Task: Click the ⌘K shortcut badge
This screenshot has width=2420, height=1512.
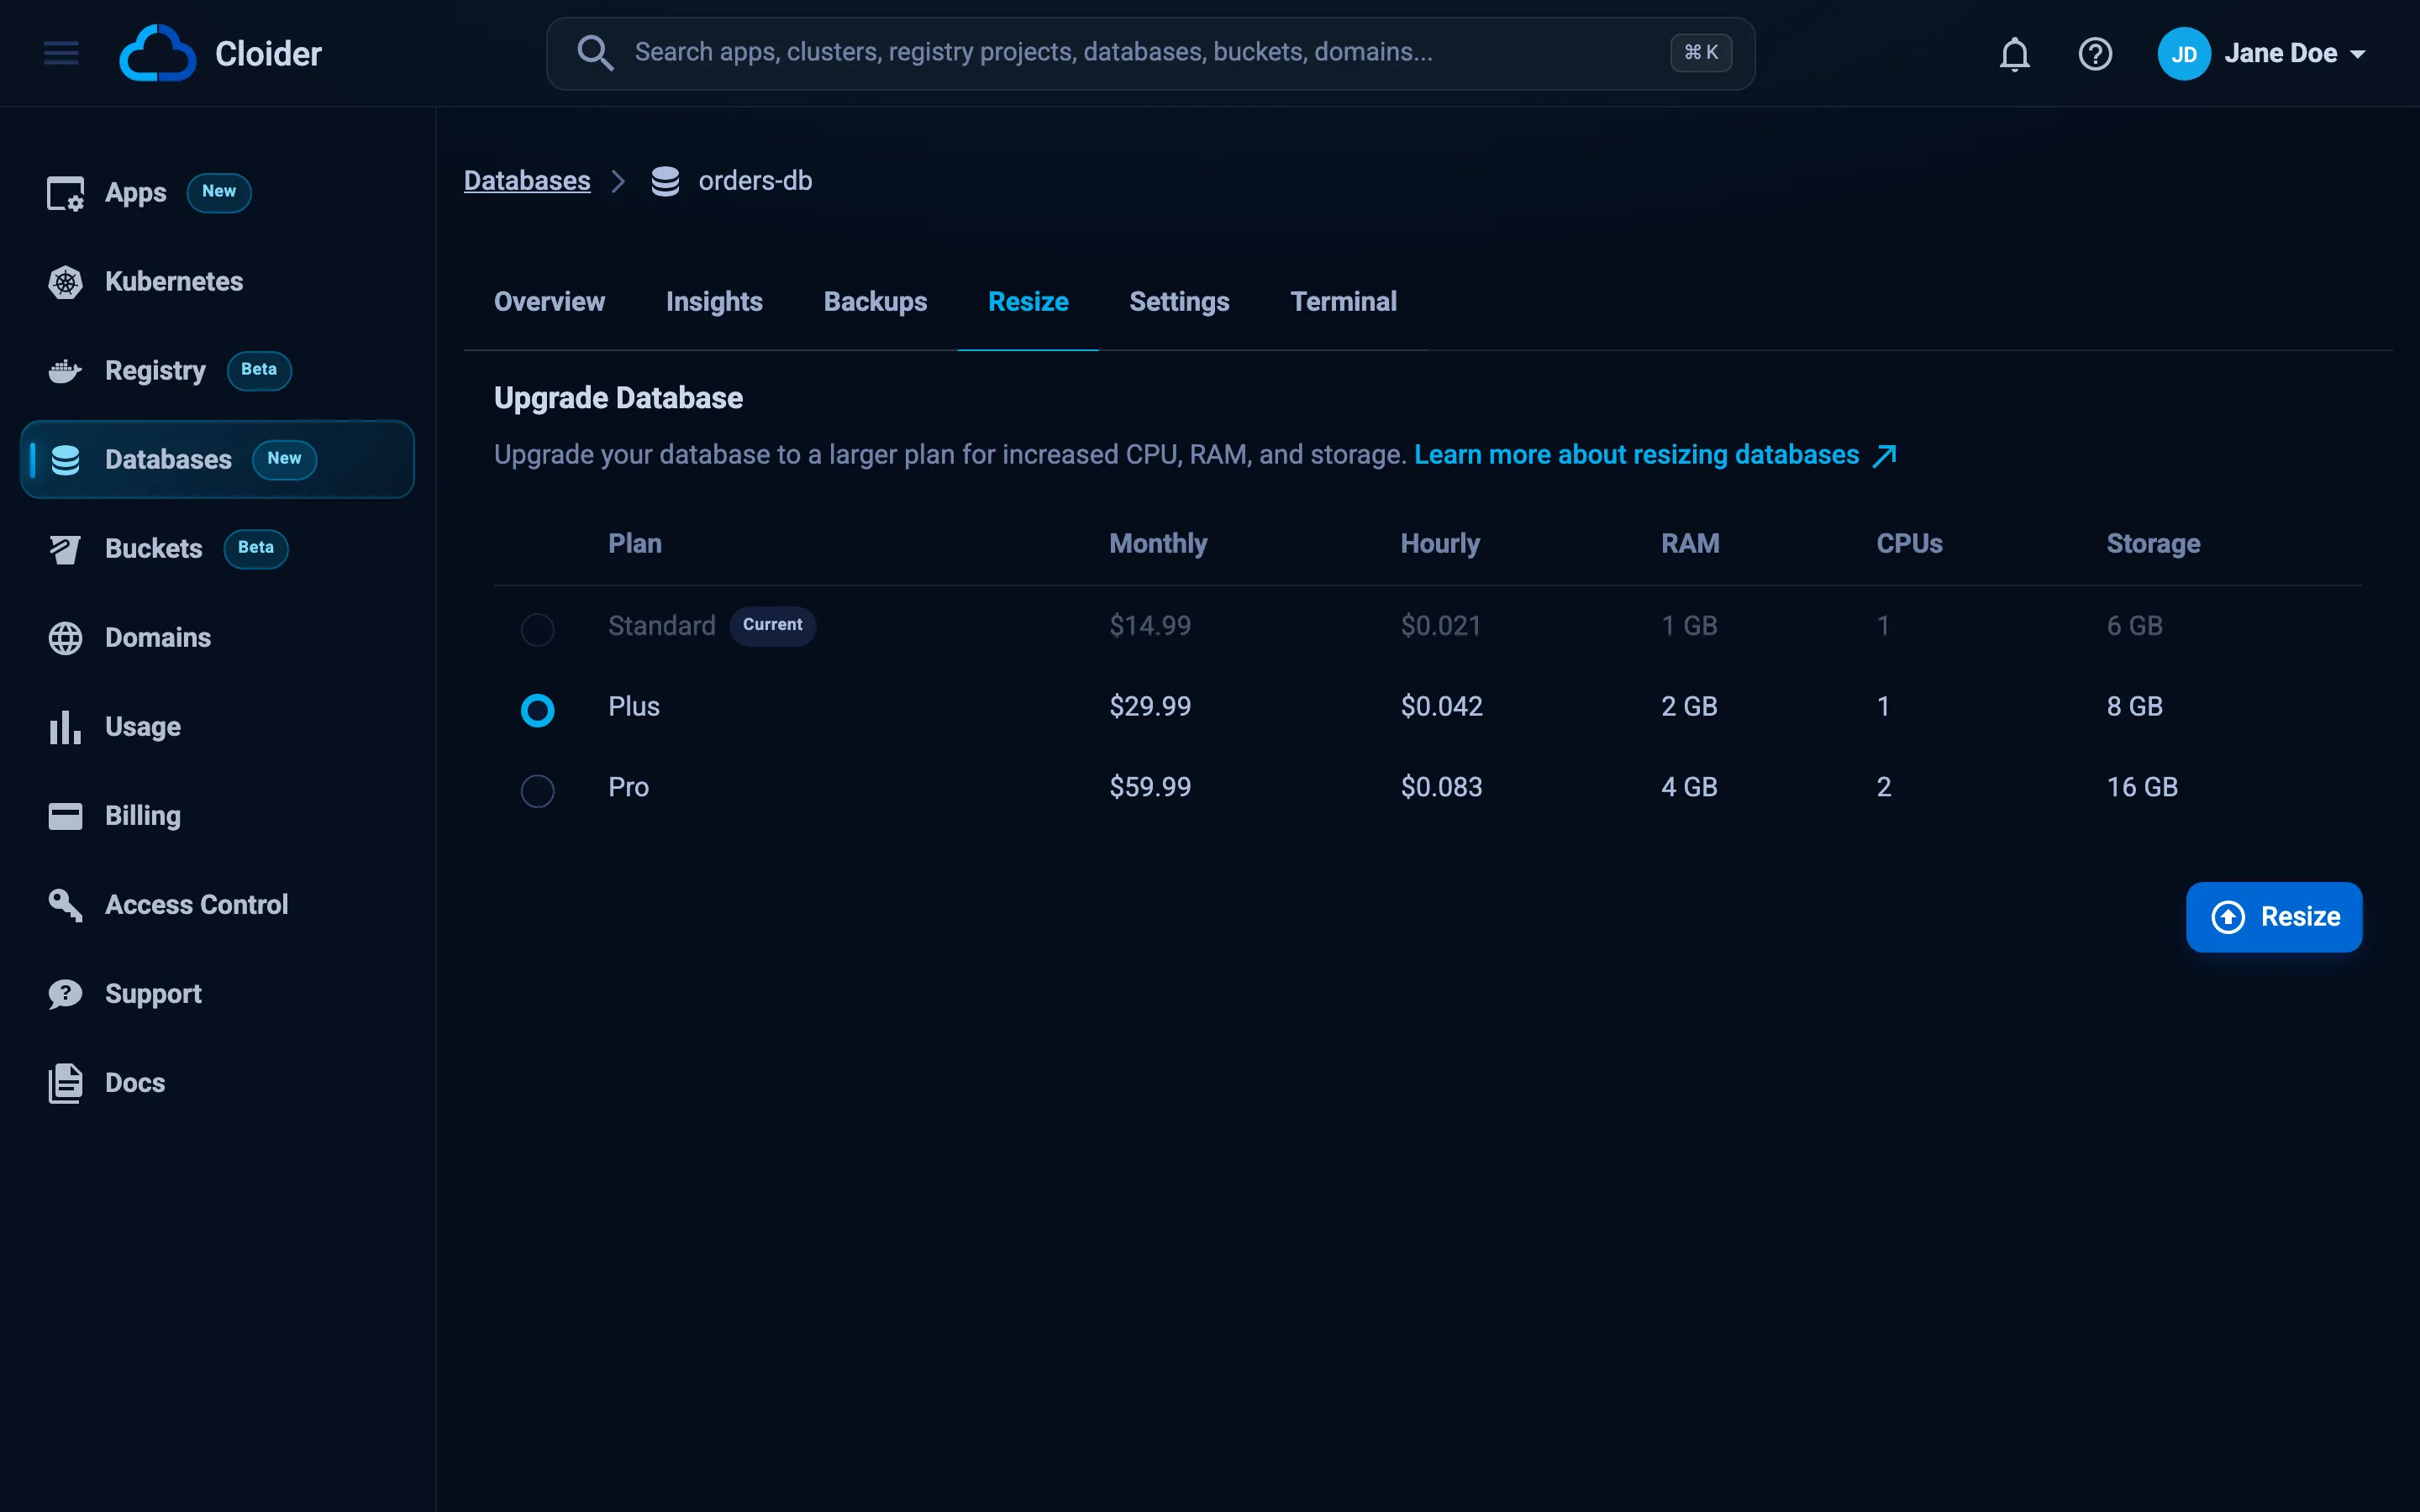Action: [1700, 53]
